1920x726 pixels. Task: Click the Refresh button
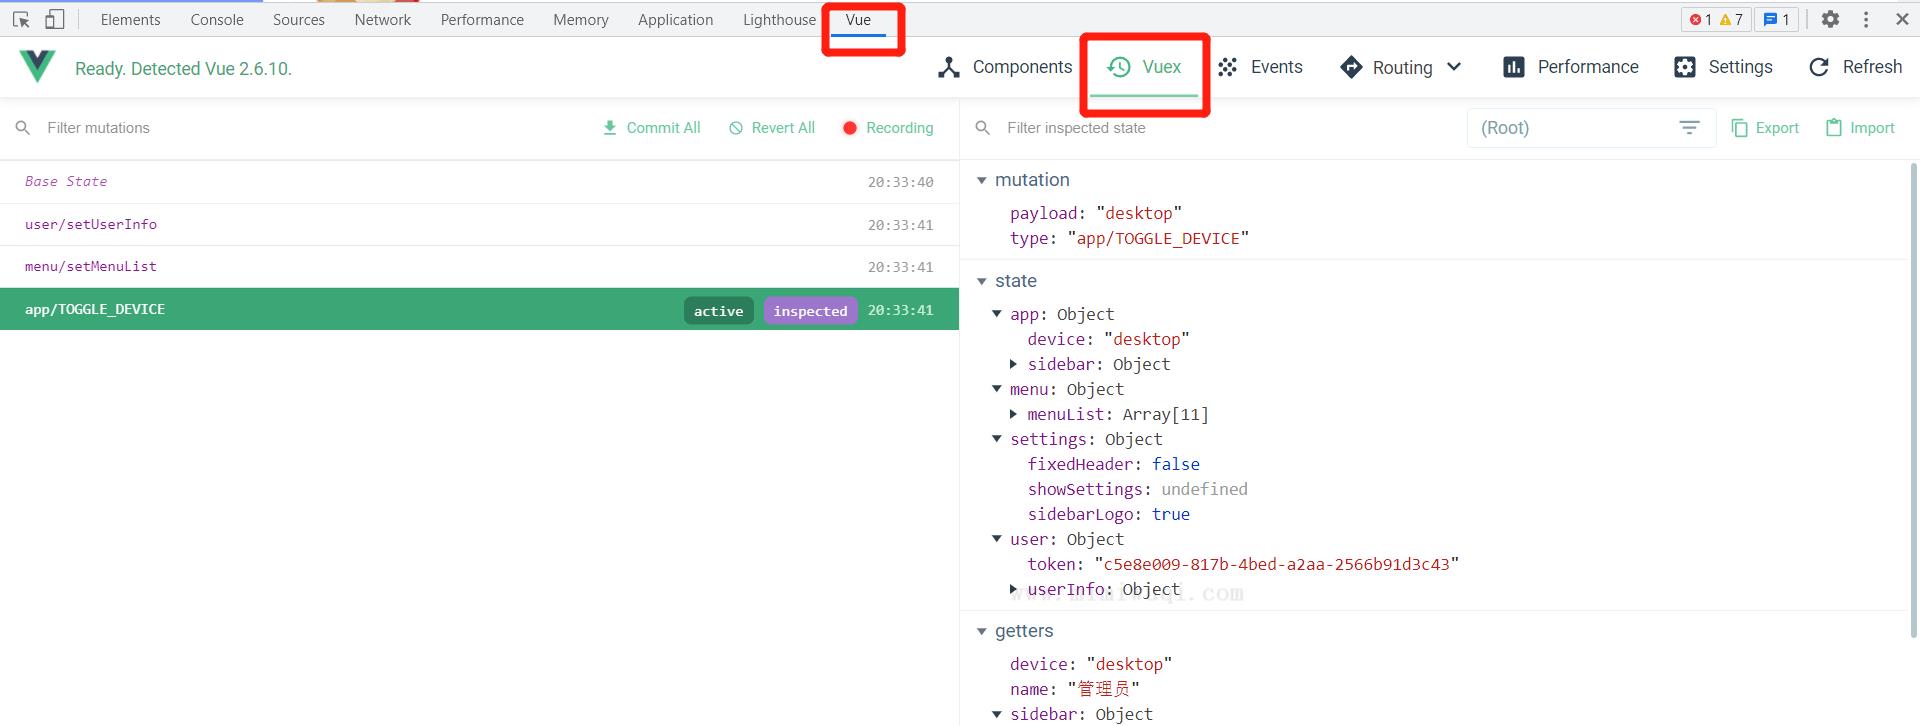(x=1856, y=67)
